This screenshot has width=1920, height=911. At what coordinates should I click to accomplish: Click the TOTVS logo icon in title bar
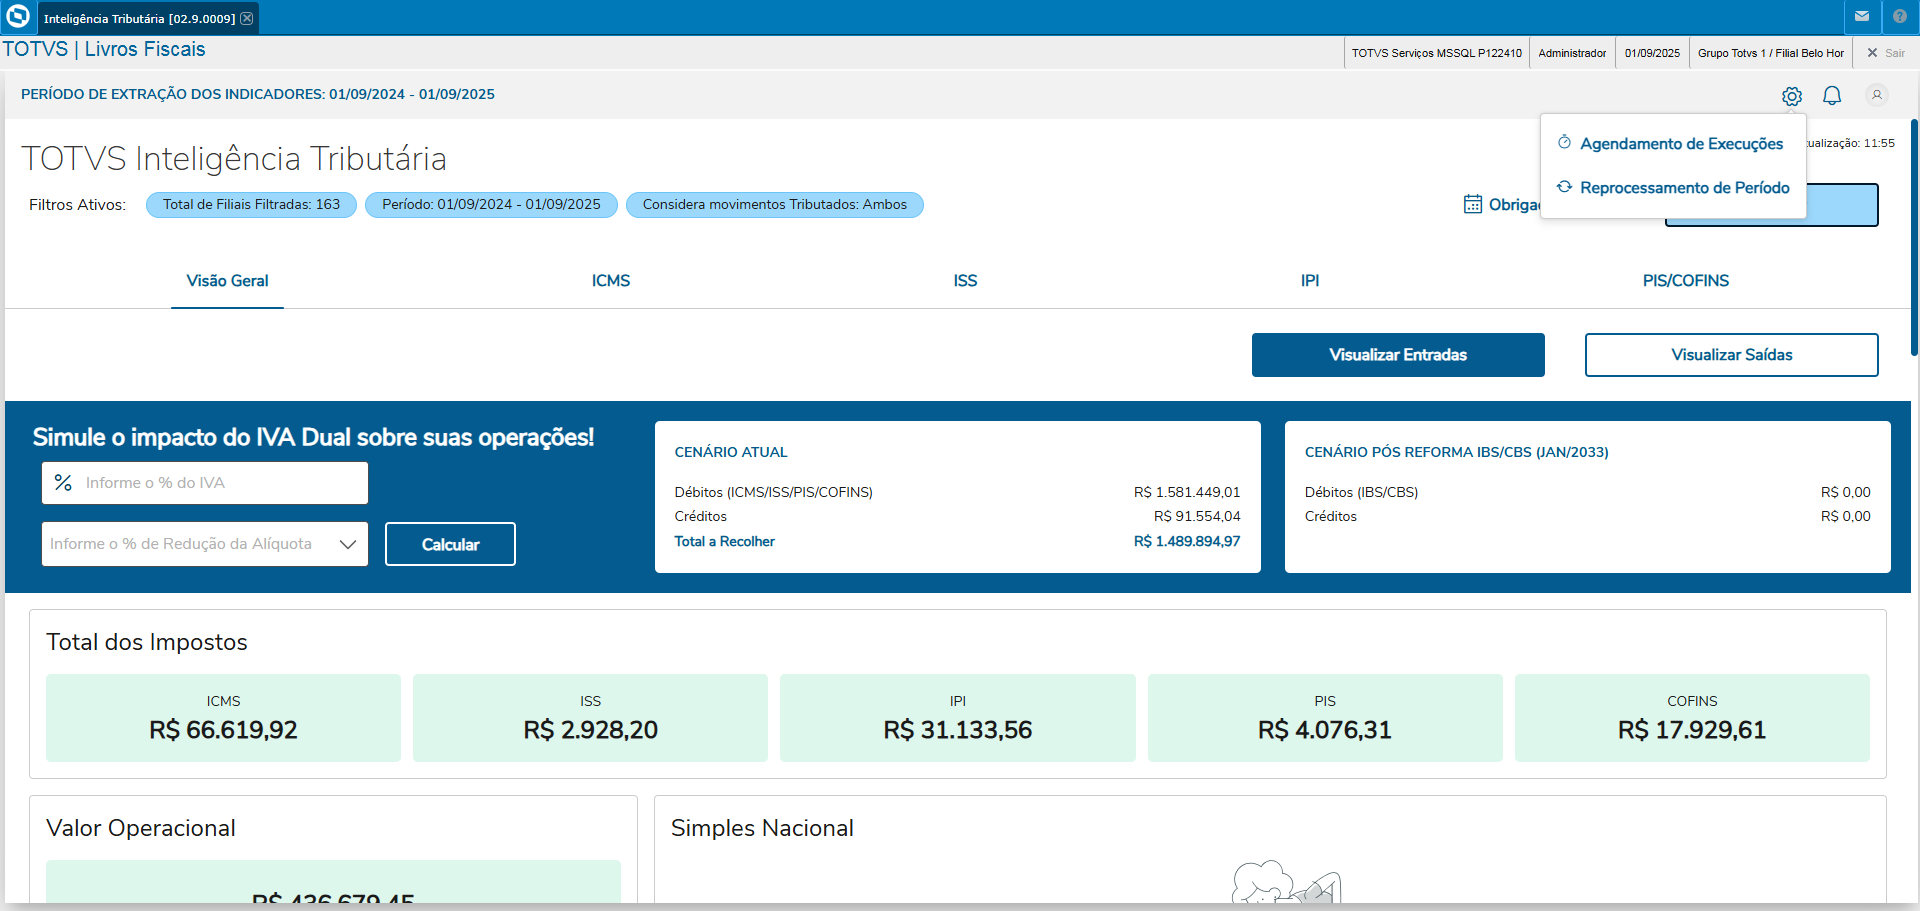click(x=18, y=17)
